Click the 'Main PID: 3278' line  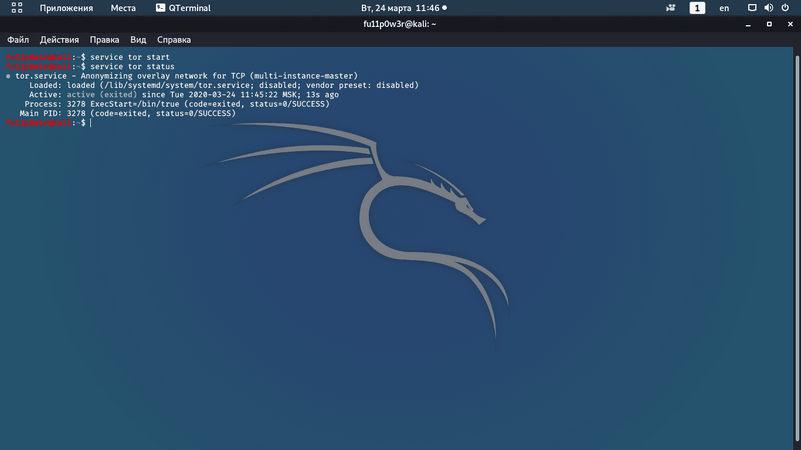128,113
